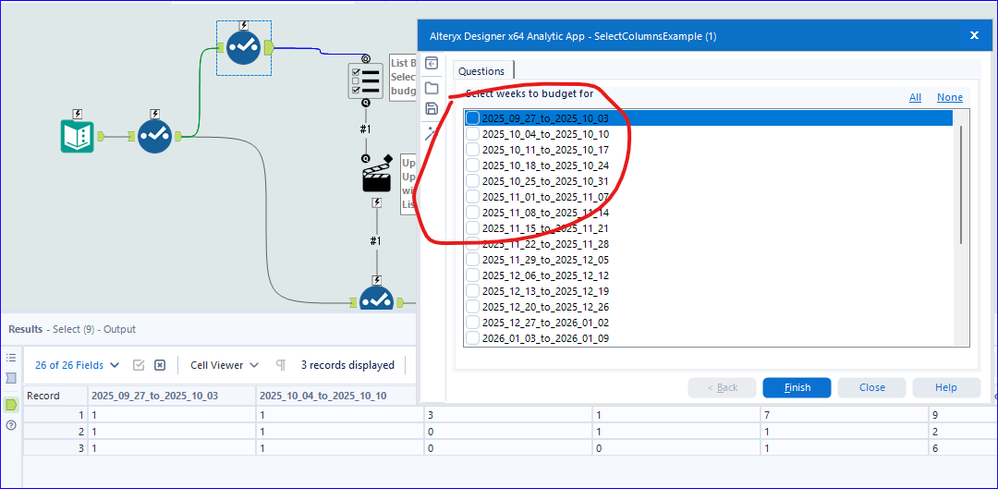Toggle the paragraph whitespace icon

pos(280,365)
